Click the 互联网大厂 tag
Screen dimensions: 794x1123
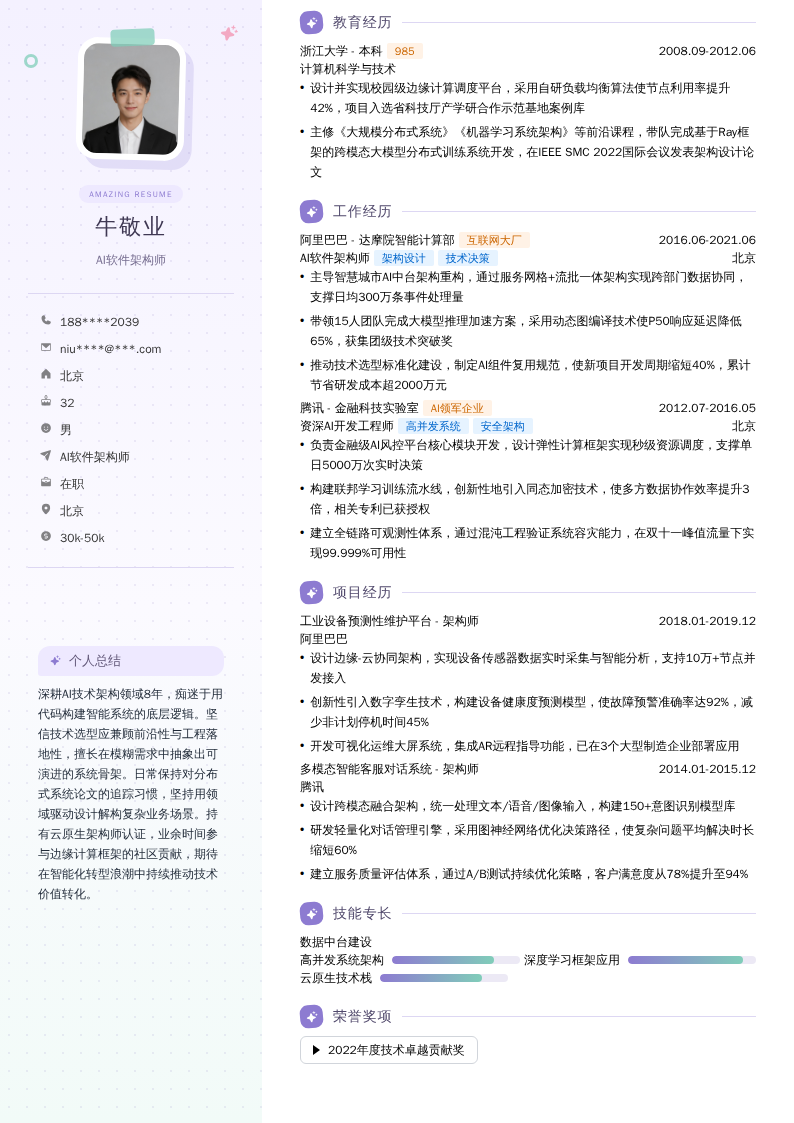point(494,241)
